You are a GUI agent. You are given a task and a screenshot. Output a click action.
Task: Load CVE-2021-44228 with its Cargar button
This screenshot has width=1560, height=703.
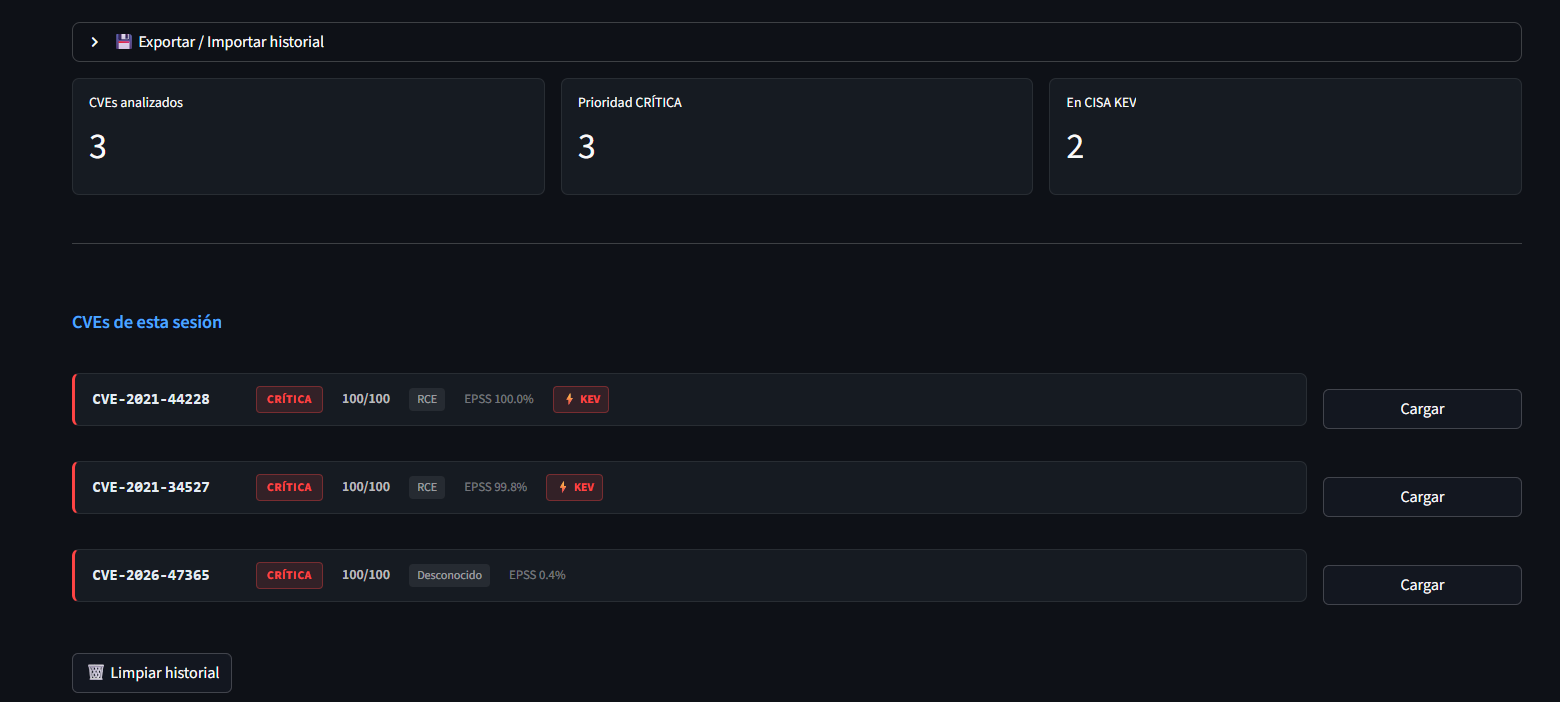click(1421, 409)
